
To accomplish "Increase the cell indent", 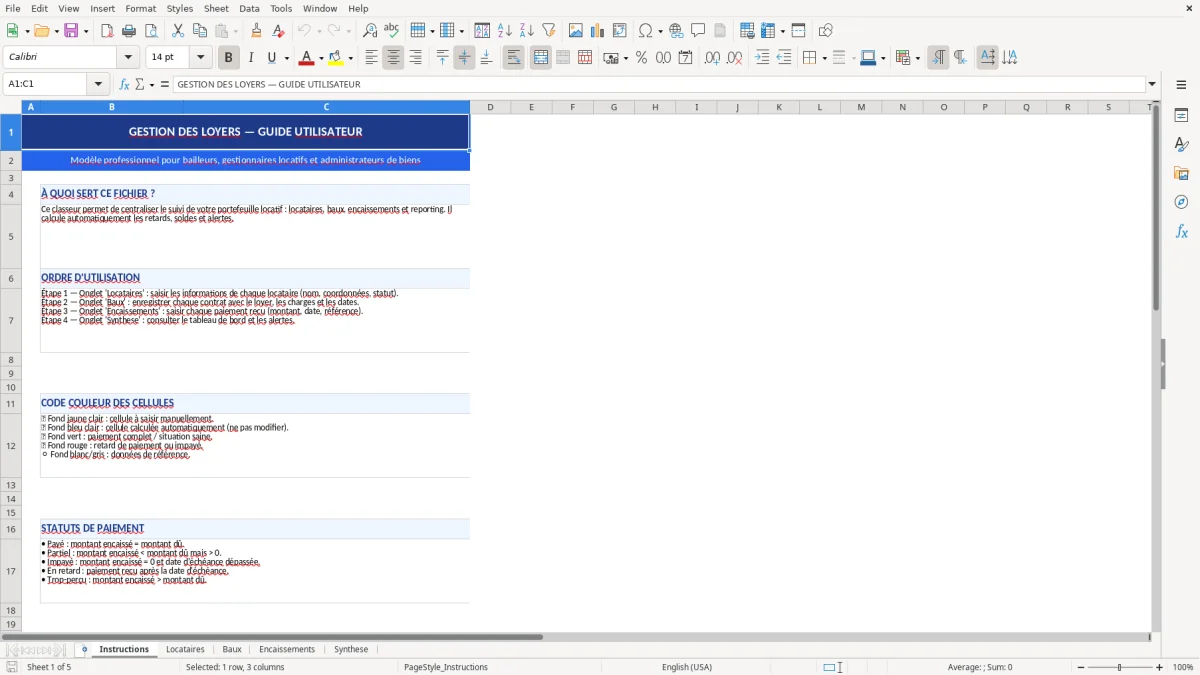I will (x=762, y=58).
